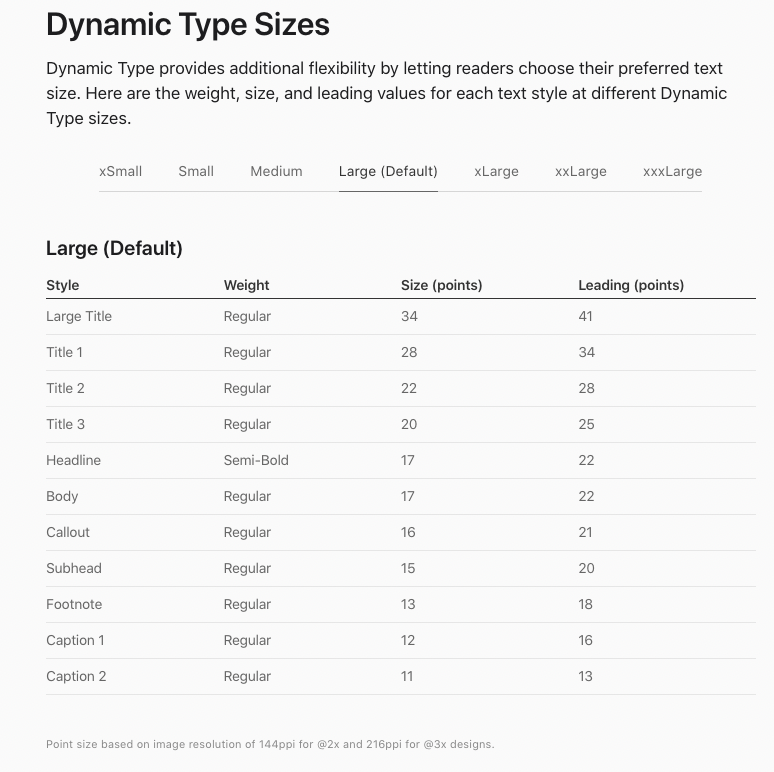Select the Title 3 style cell
Screen dimensions: 774x772
pos(65,425)
